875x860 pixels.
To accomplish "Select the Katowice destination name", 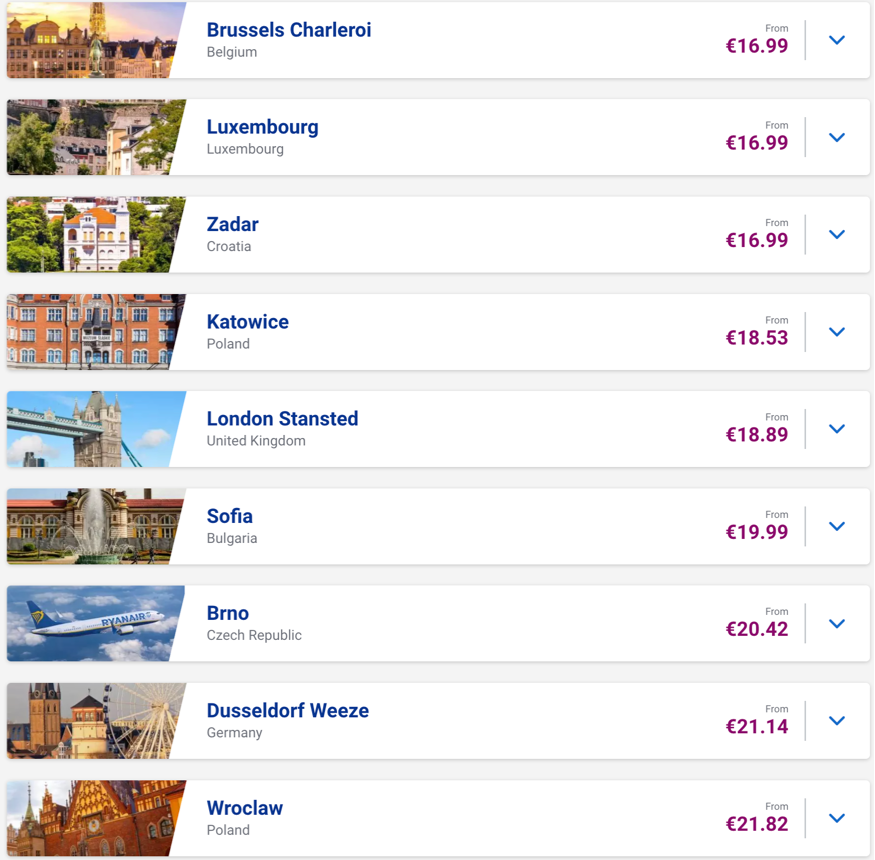I will 248,322.
